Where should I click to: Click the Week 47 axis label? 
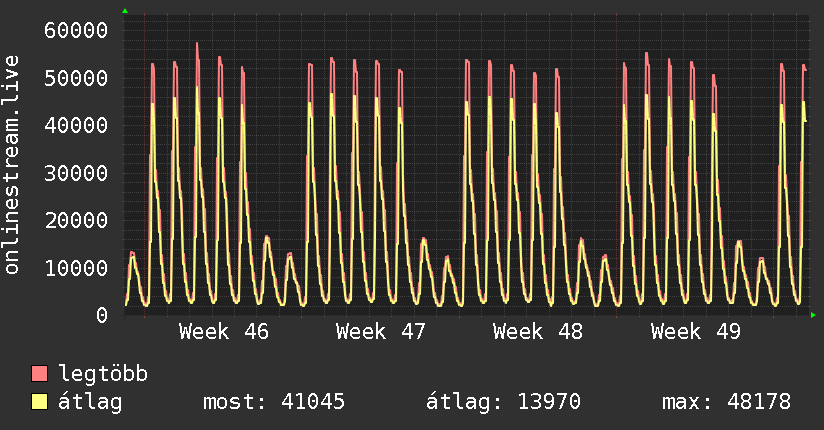pyautogui.click(x=381, y=332)
